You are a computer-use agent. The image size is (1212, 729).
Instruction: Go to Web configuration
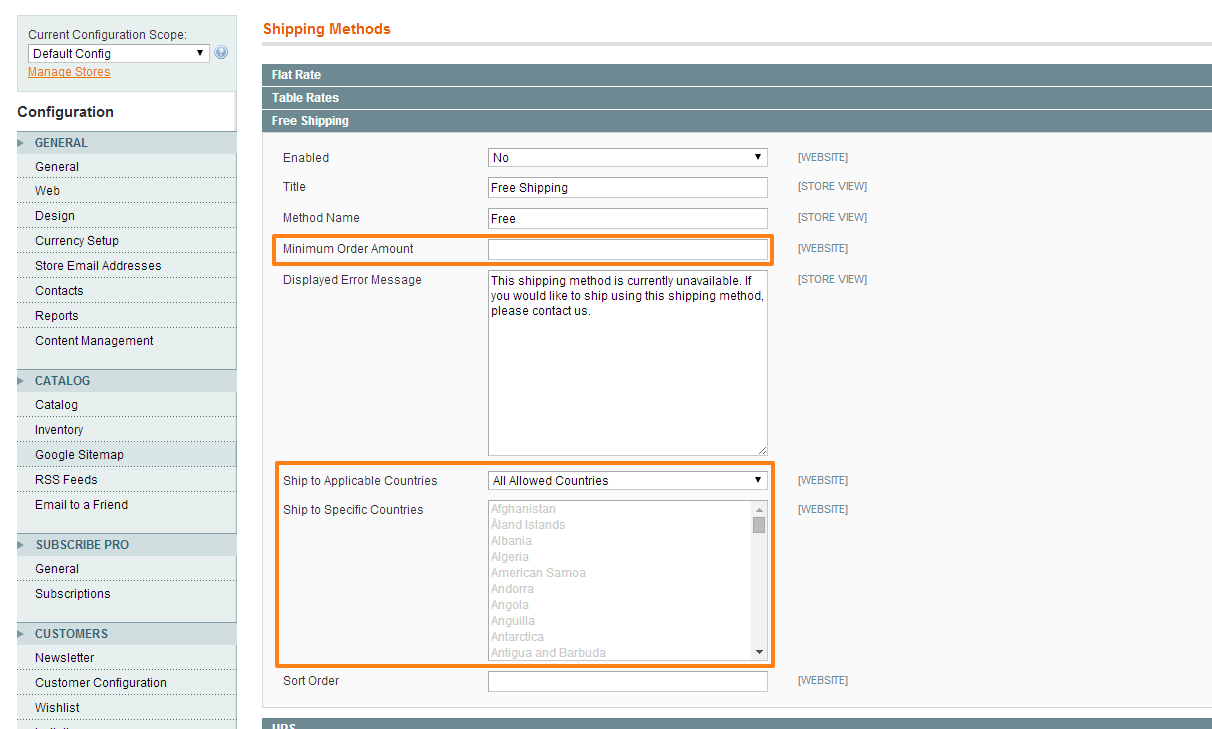tap(47, 191)
